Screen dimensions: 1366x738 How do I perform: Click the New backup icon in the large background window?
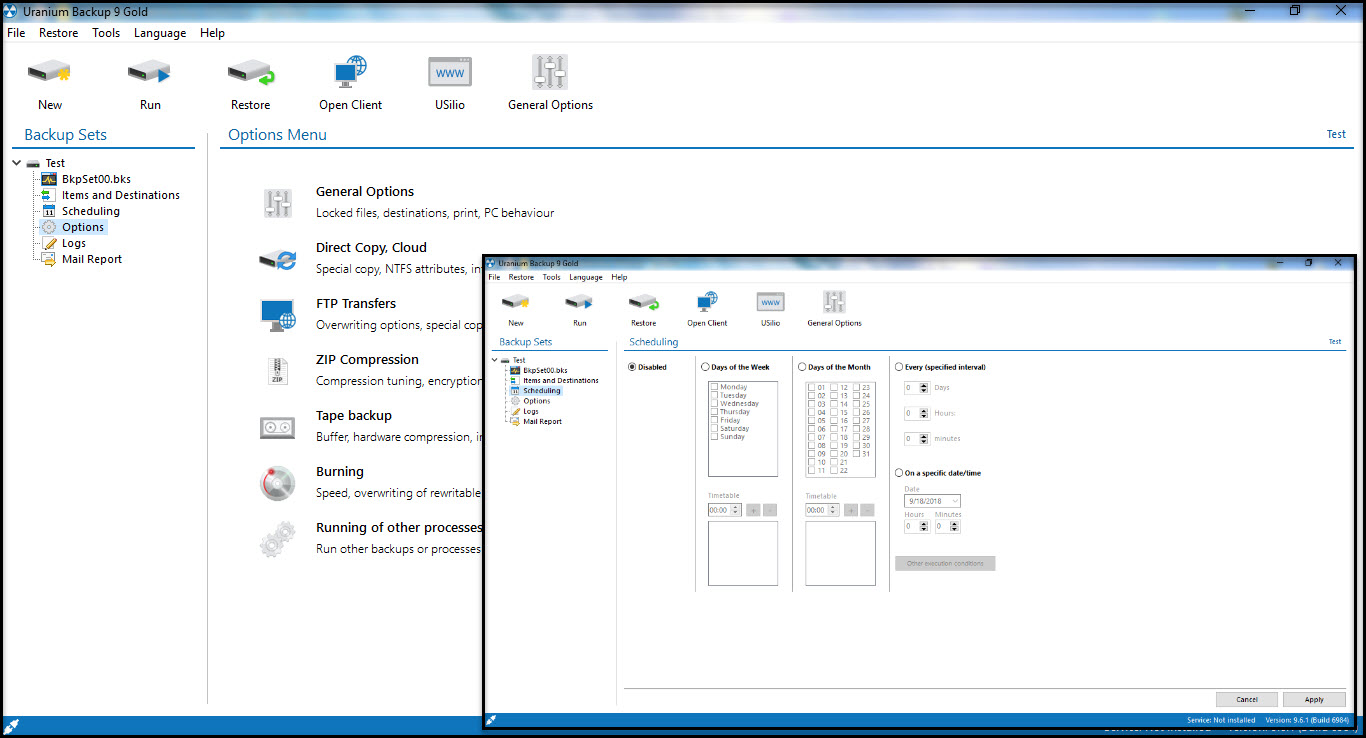tap(49, 72)
